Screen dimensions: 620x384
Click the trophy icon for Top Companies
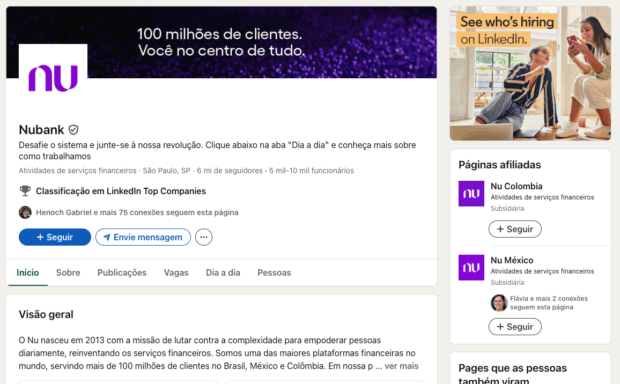point(25,191)
